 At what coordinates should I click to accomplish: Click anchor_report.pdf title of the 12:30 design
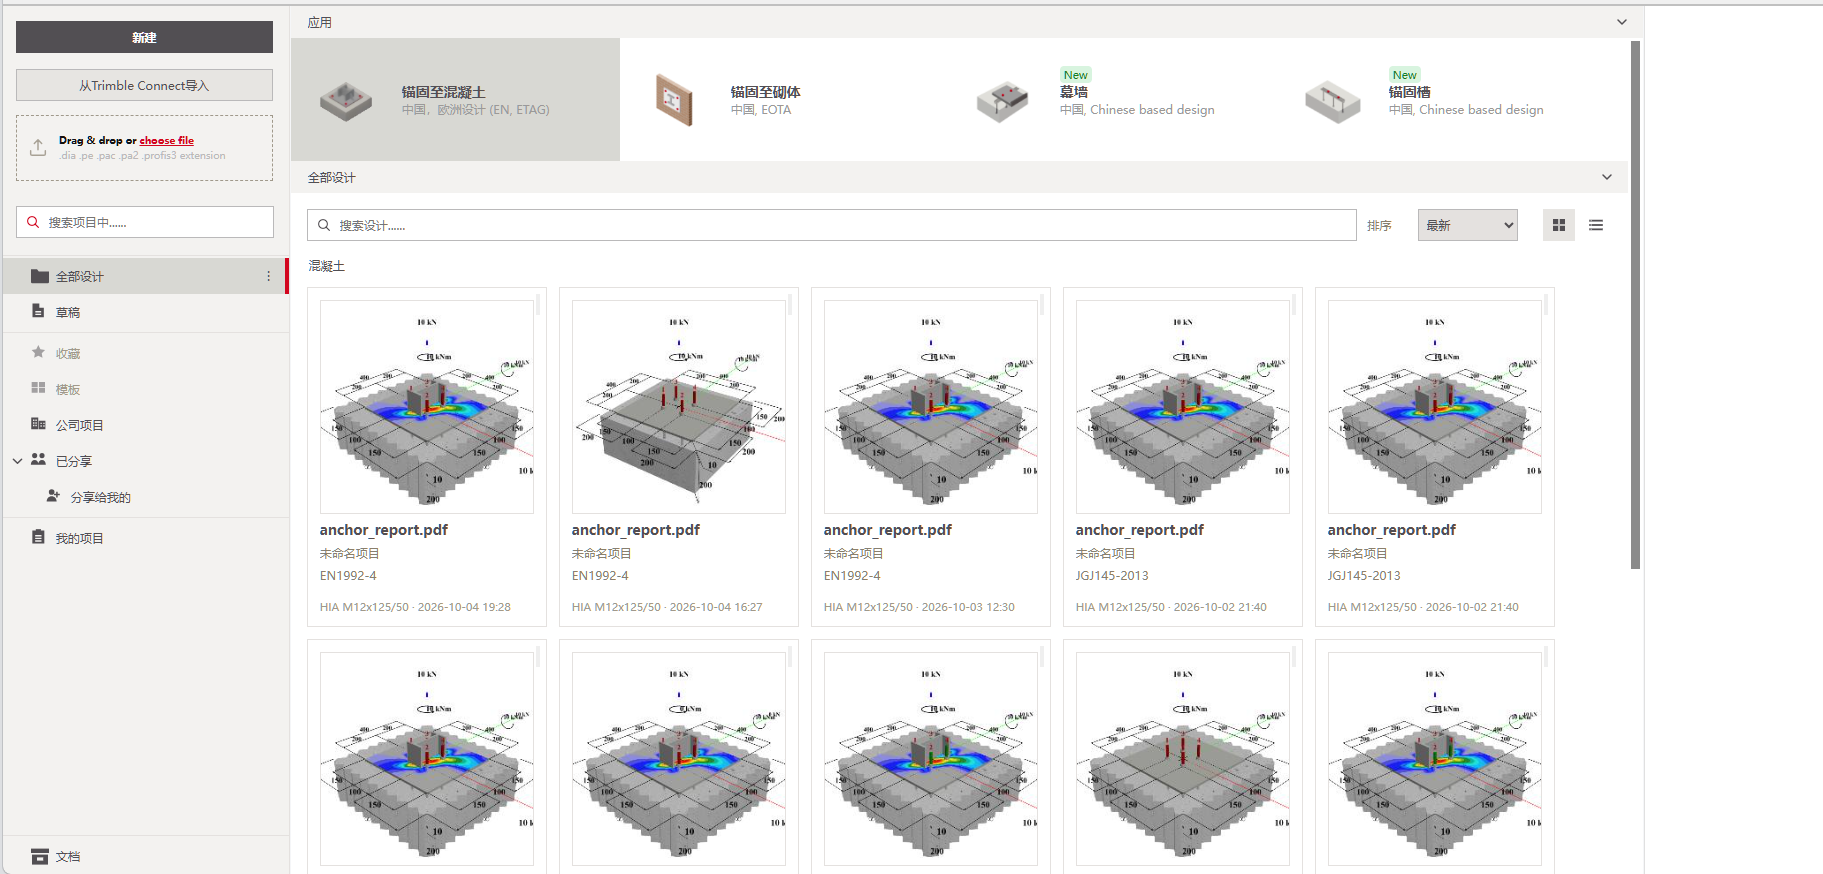(888, 530)
